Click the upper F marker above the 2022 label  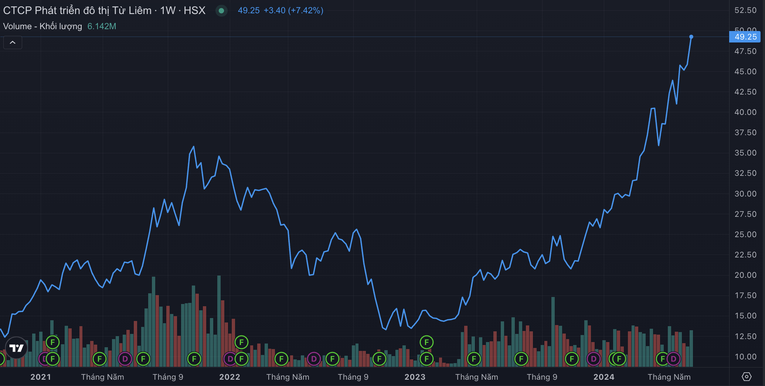click(x=241, y=342)
